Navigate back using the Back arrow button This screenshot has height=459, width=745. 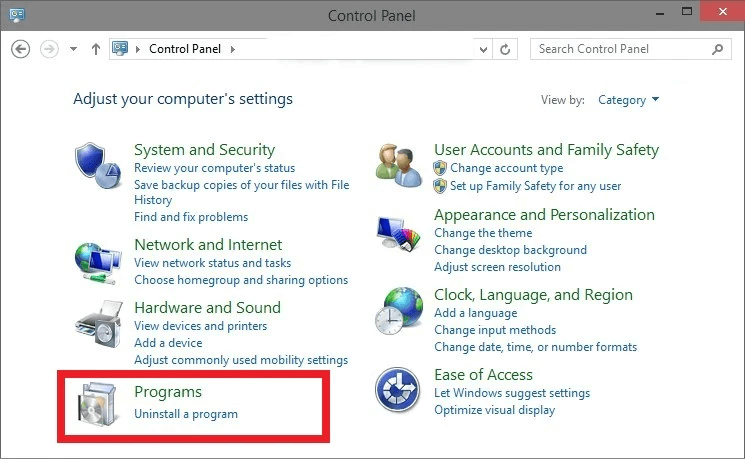pos(22,49)
